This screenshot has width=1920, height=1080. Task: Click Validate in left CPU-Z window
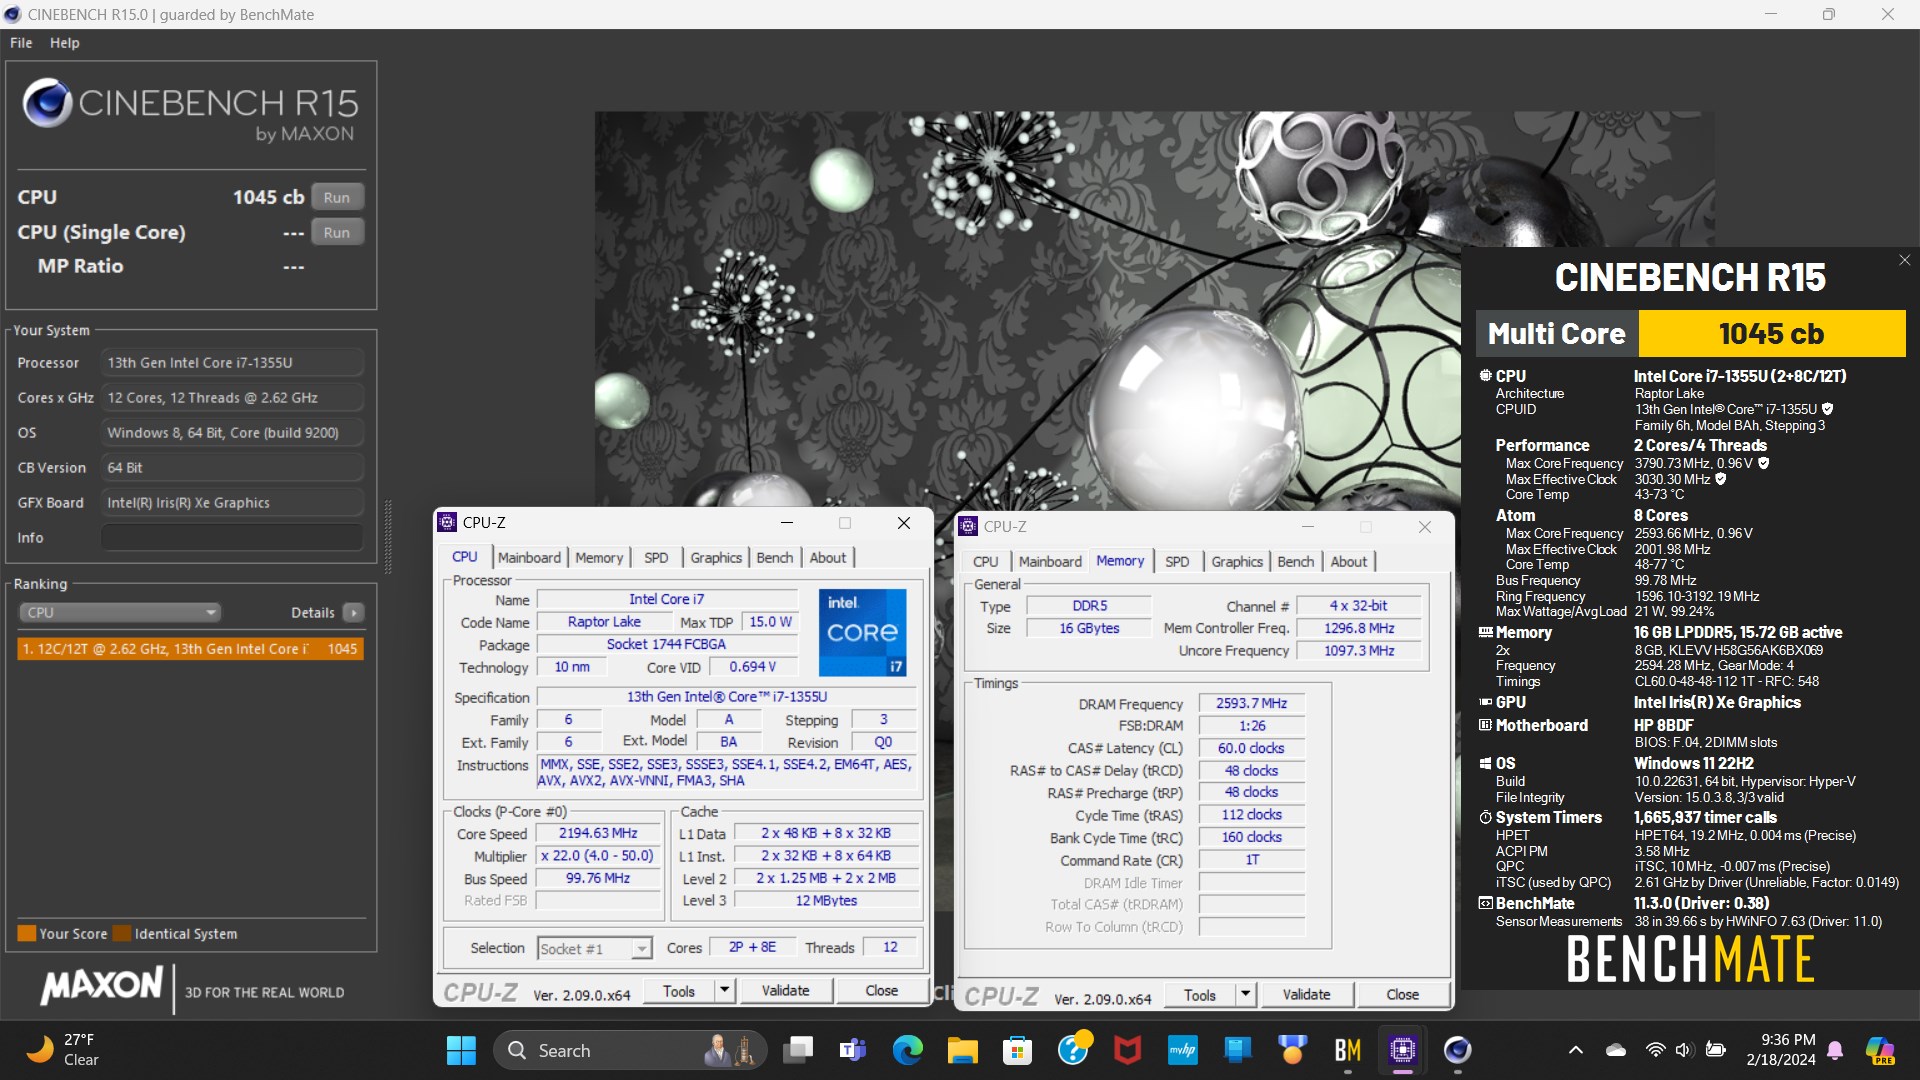(x=785, y=991)
